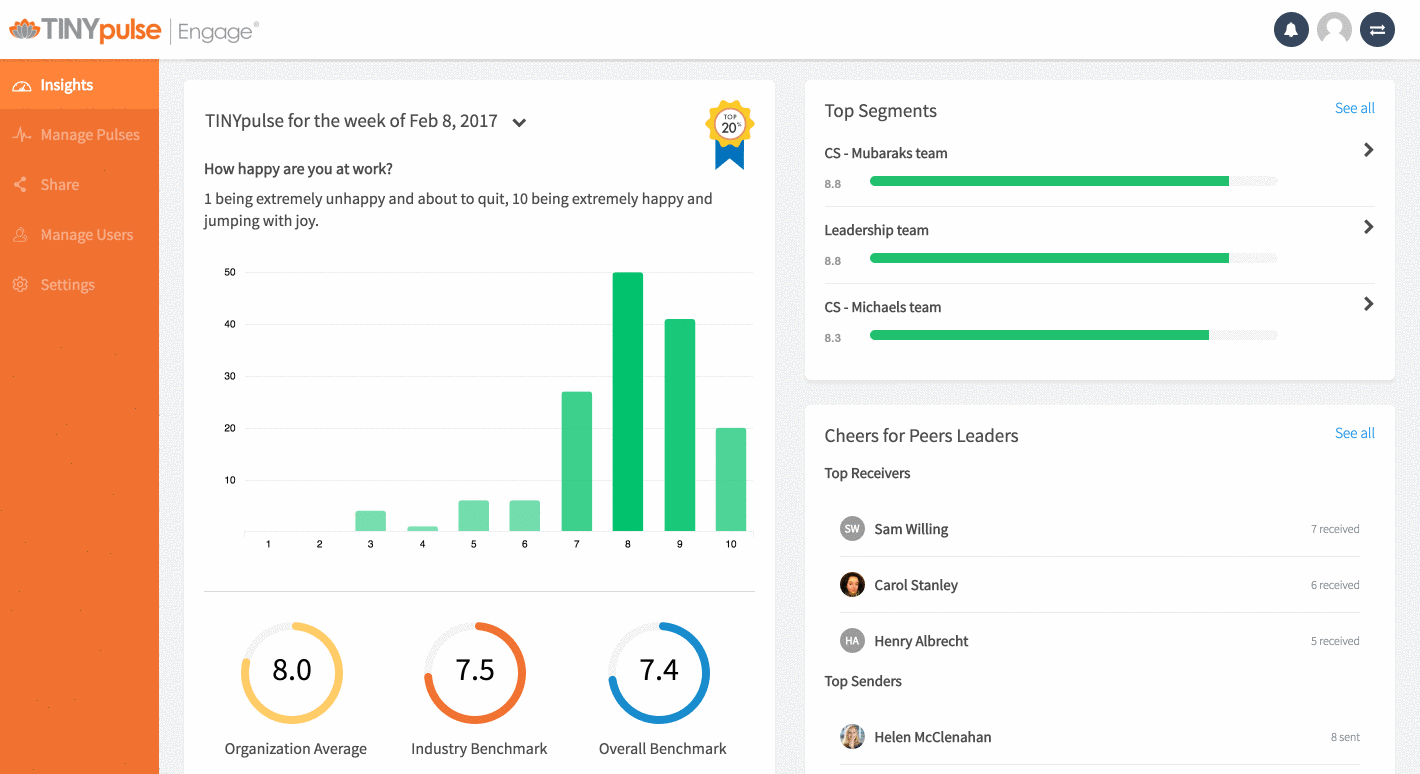The width and height of the screenshot is (1420, 774).
Task: Click the 8.0 Organization Average gauge
Action: coord(292,672)
